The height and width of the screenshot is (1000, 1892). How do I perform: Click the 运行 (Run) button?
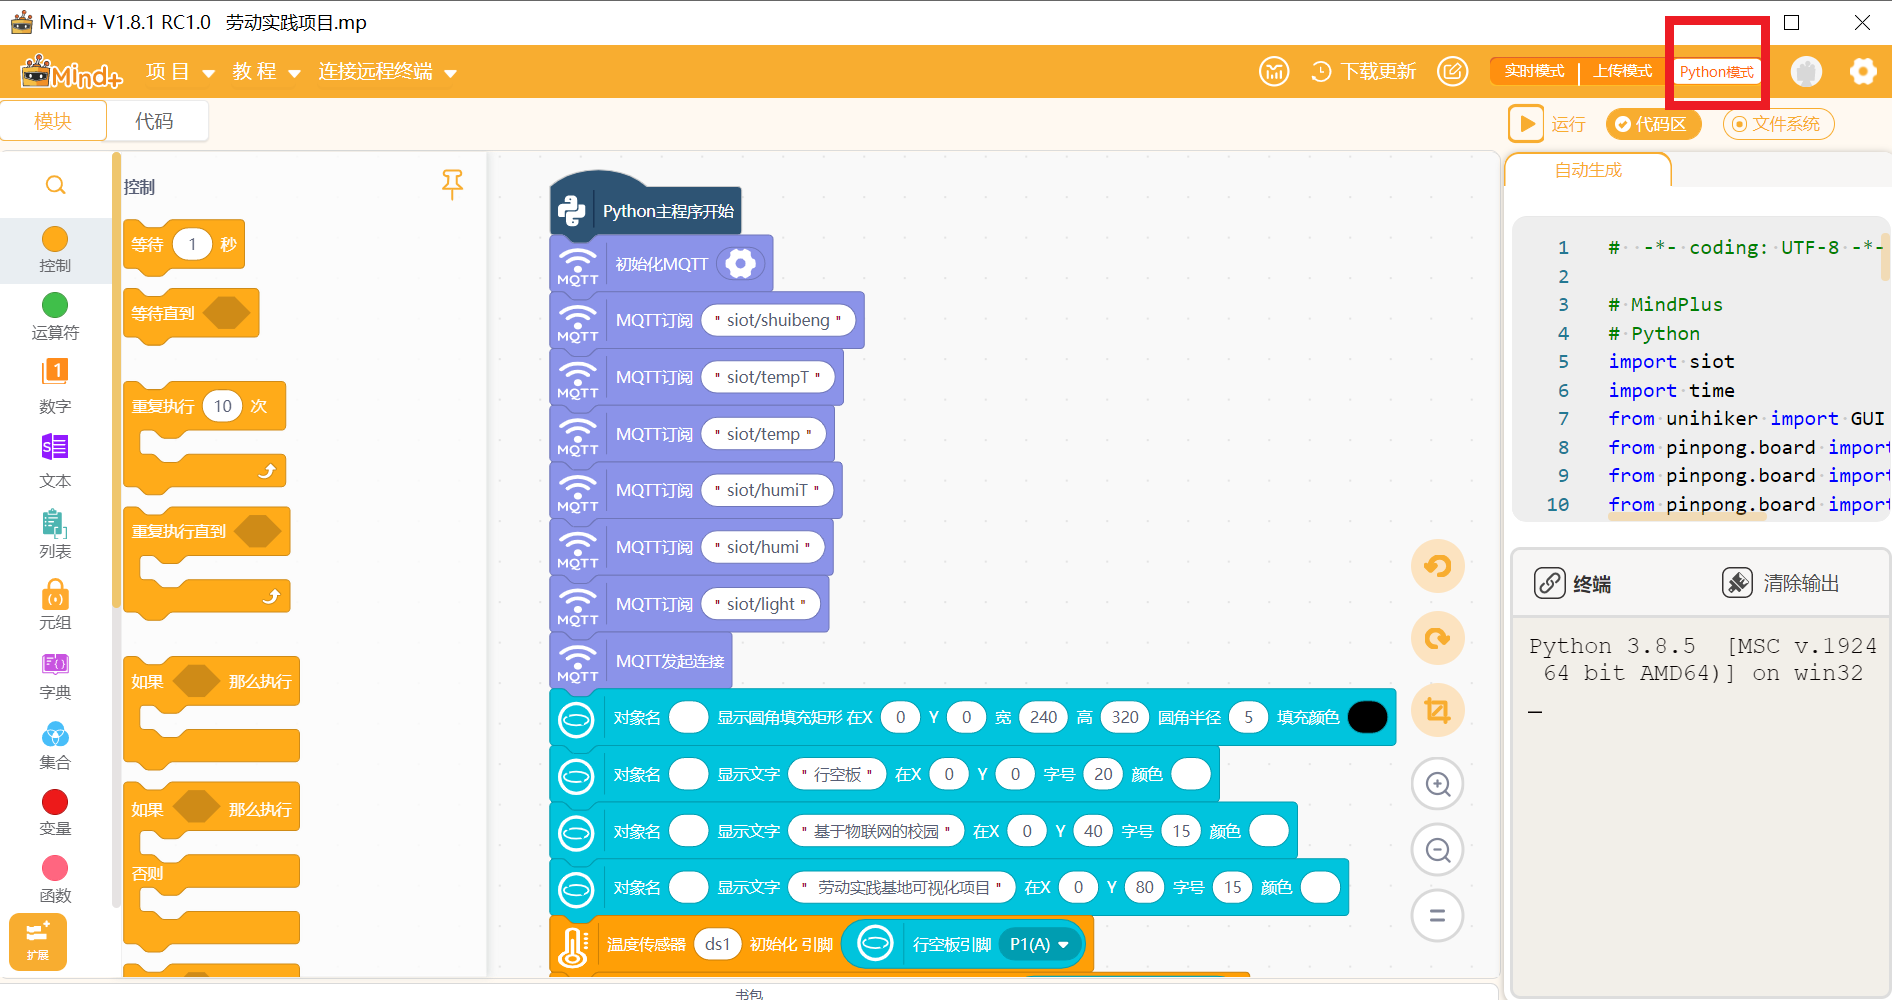[1548, 124]
